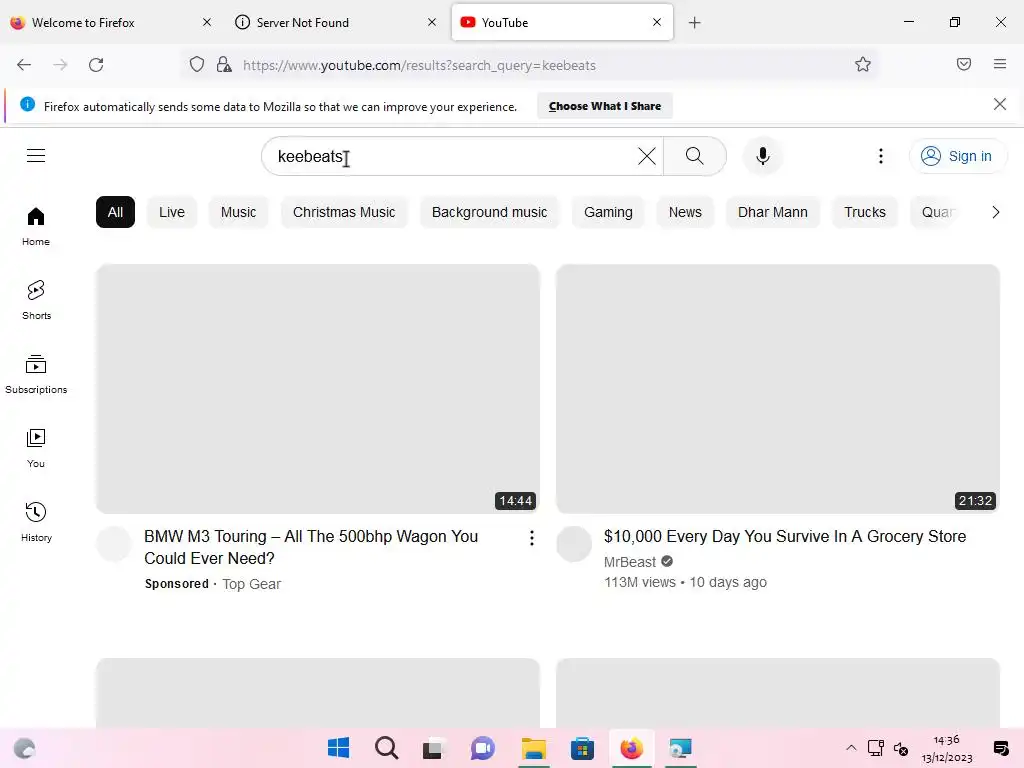Select the YouTube browser tab
The image size is (1024, 768).
pyautogui.click(x=562, y=23)
